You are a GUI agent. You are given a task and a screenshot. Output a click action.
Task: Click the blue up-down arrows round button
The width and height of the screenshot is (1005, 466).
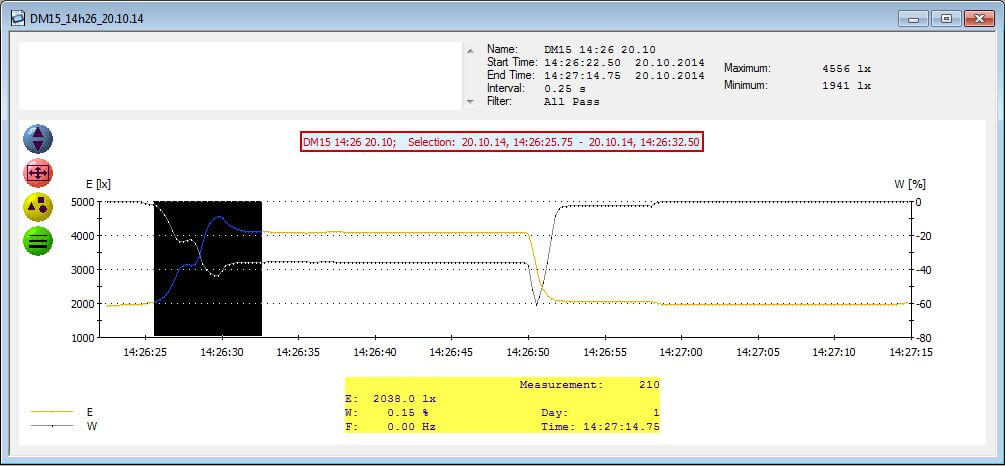coord(37,139)
